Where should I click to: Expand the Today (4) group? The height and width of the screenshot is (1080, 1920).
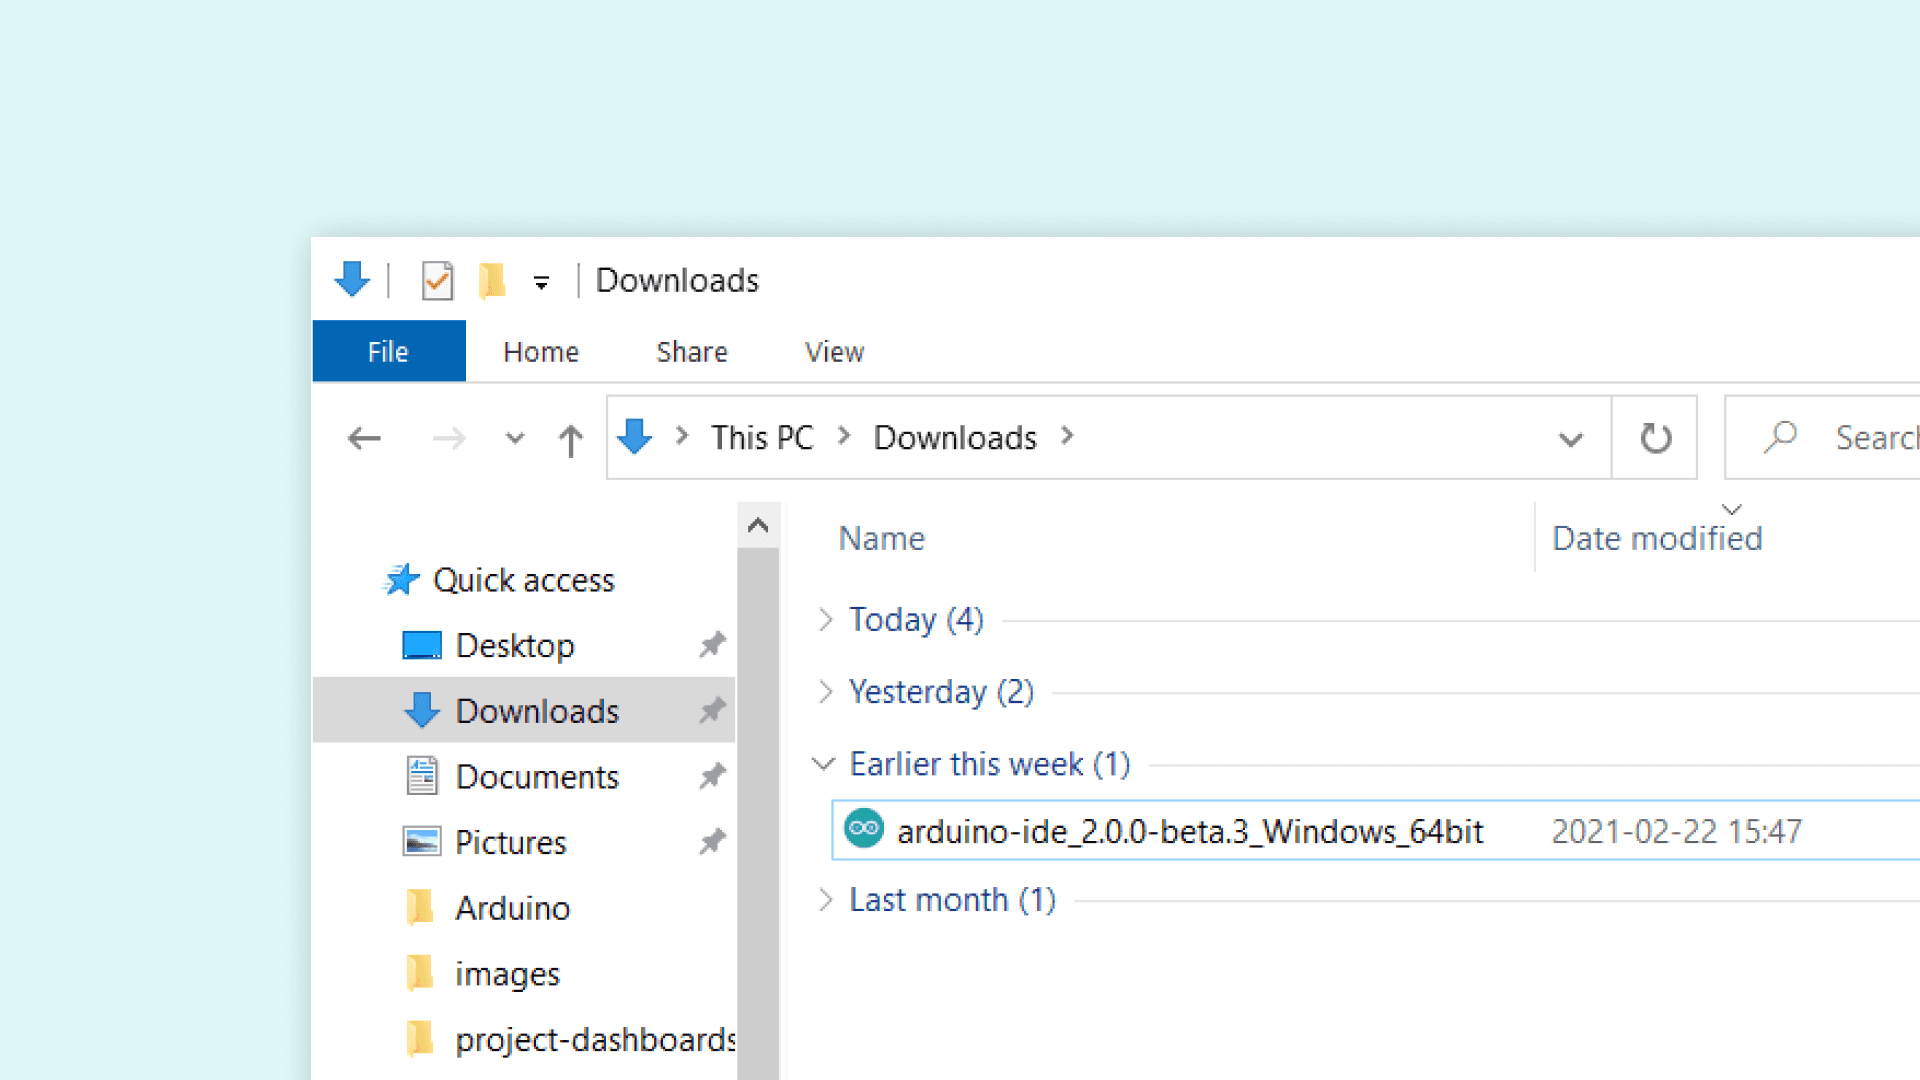point(825,620)
